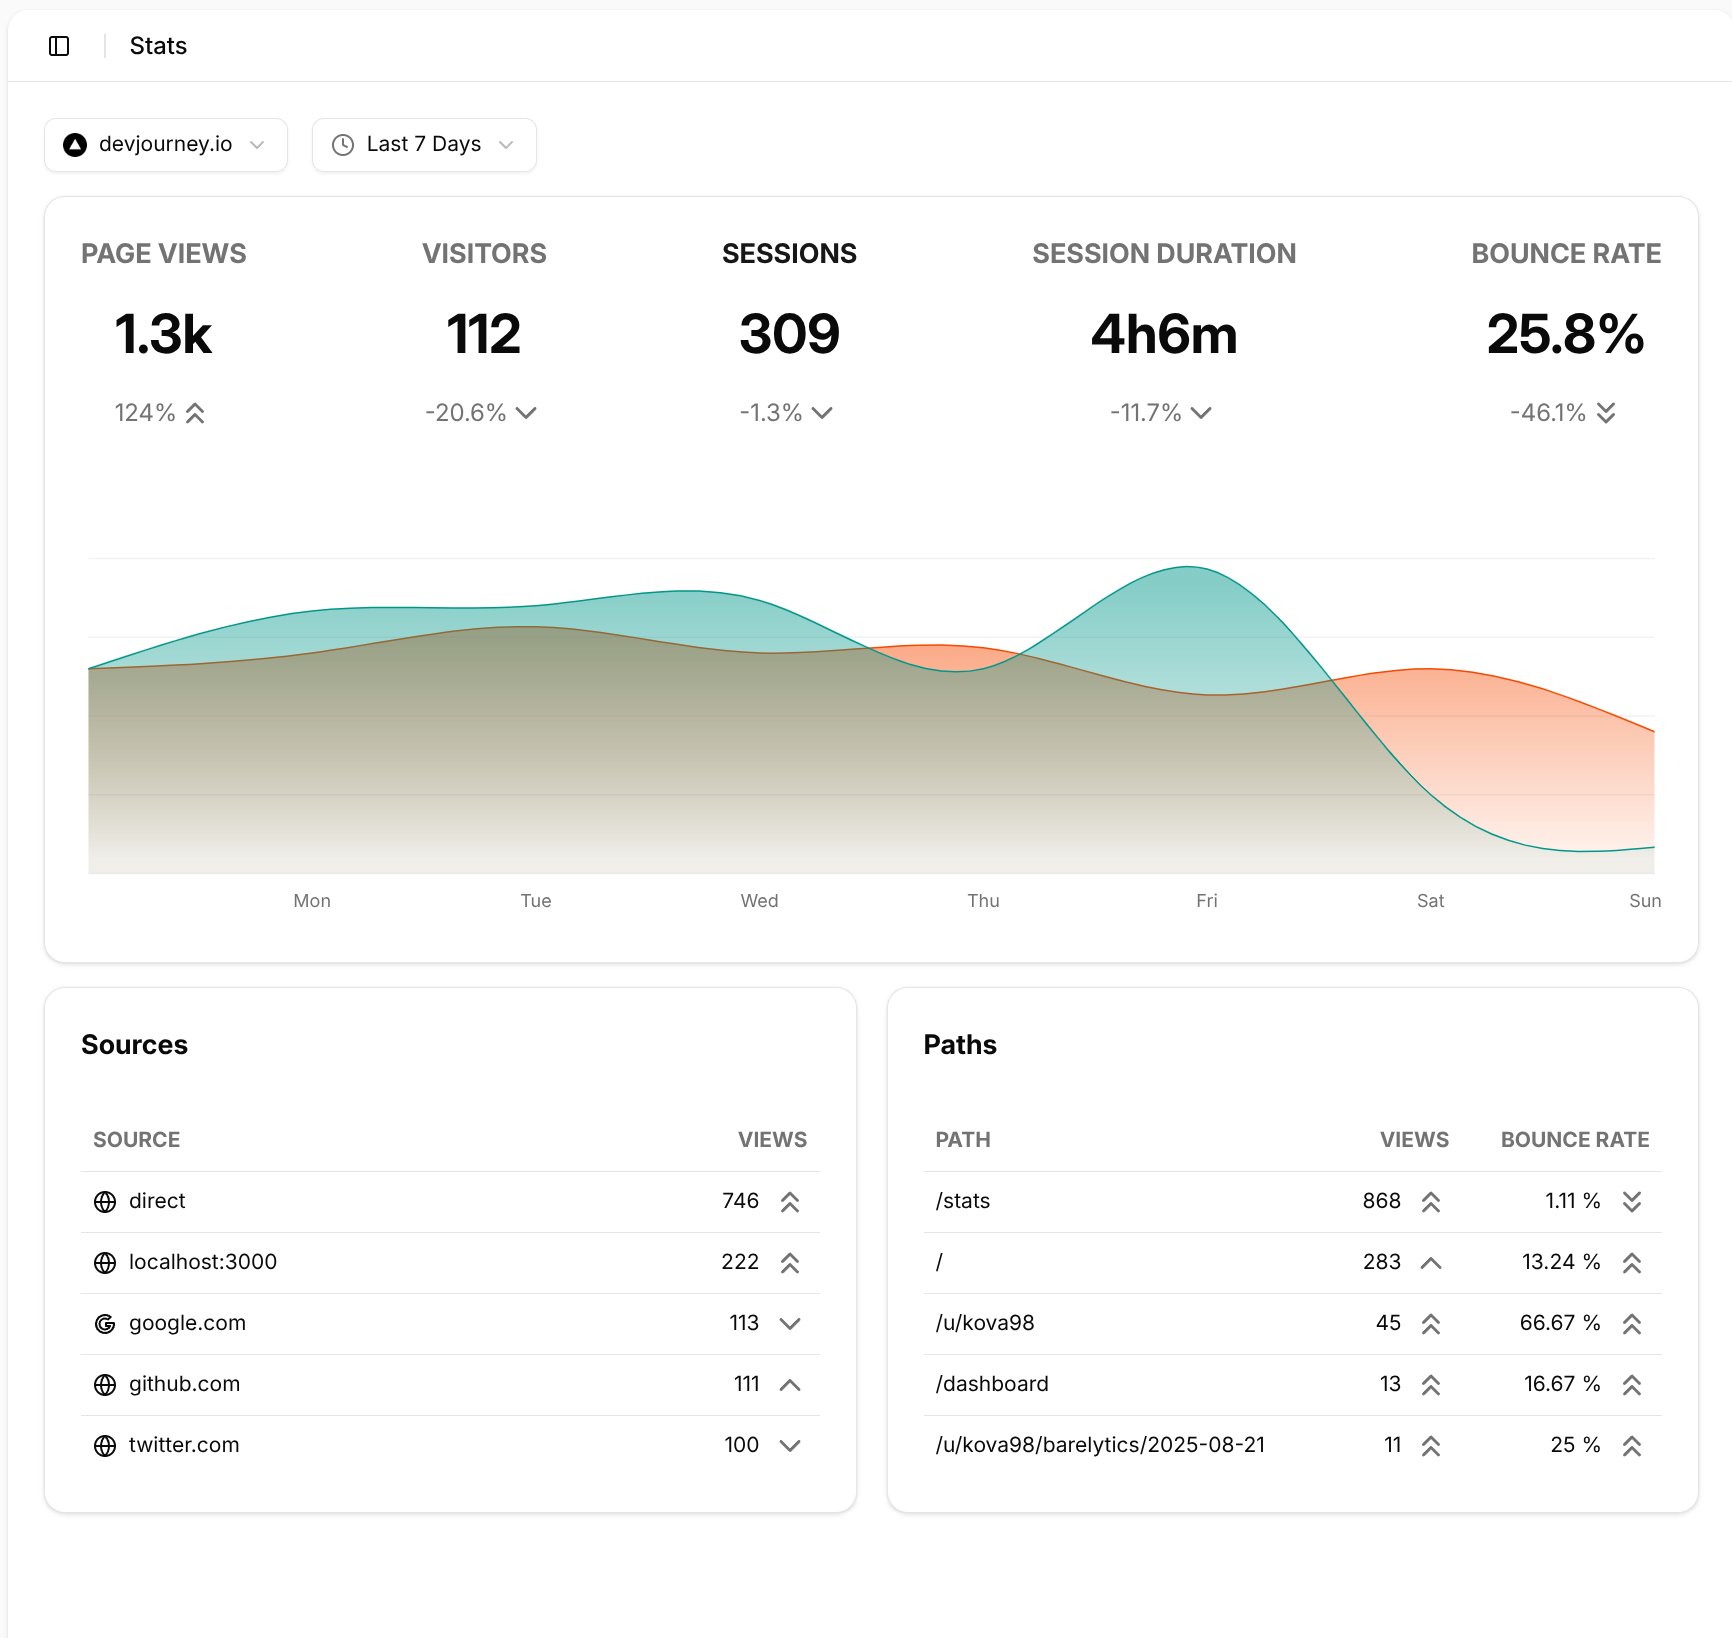Toggle the sidebar panel icon
This screenshot has width=1732, height=1638.
59,46
